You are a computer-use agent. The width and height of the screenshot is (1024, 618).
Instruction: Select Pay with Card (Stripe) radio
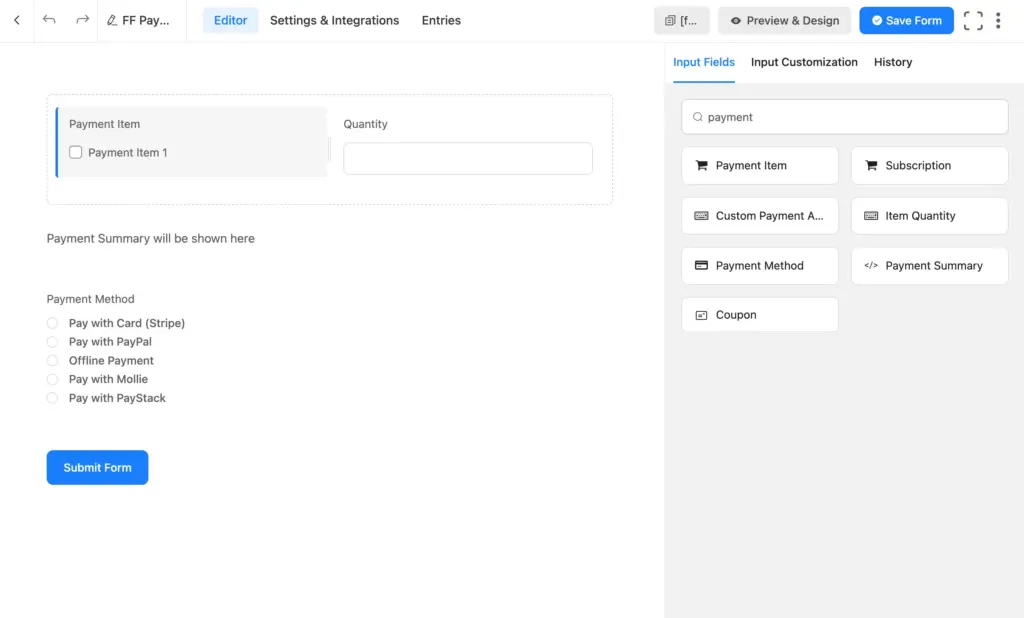(52, 323)
